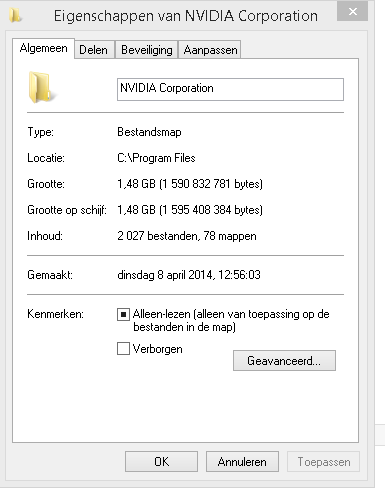Click the large folder icon beside the name field
Image resolution: width=385 pixels, height=488 pixels.
coord(41,87)
